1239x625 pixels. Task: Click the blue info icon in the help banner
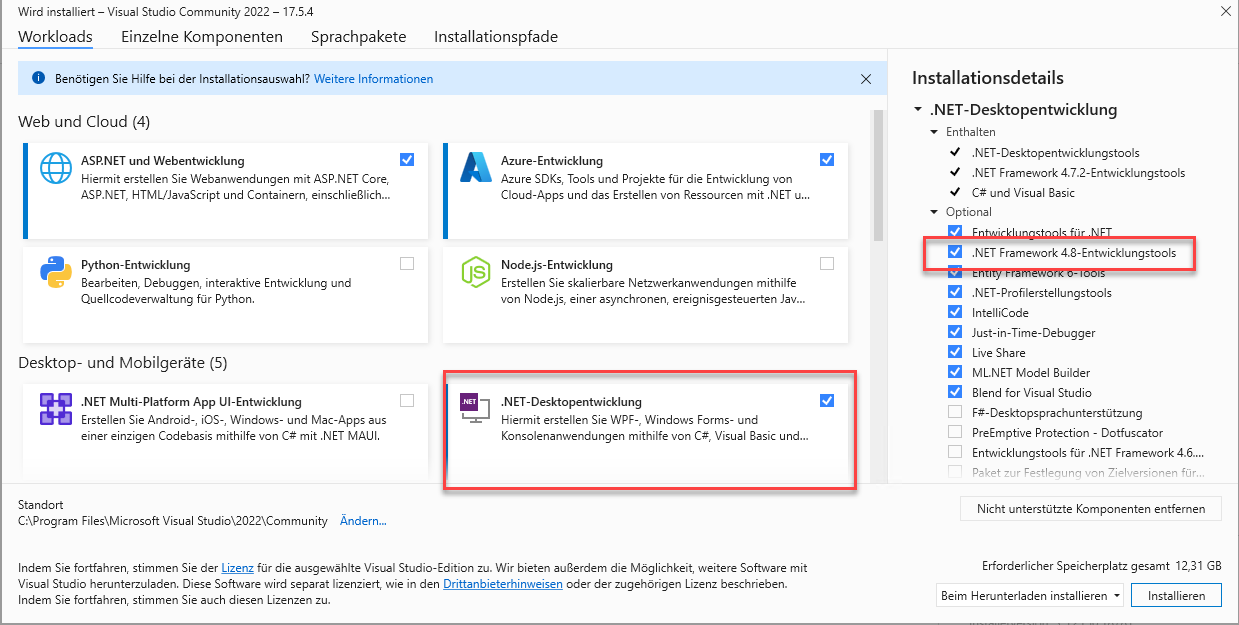point(38,78)
